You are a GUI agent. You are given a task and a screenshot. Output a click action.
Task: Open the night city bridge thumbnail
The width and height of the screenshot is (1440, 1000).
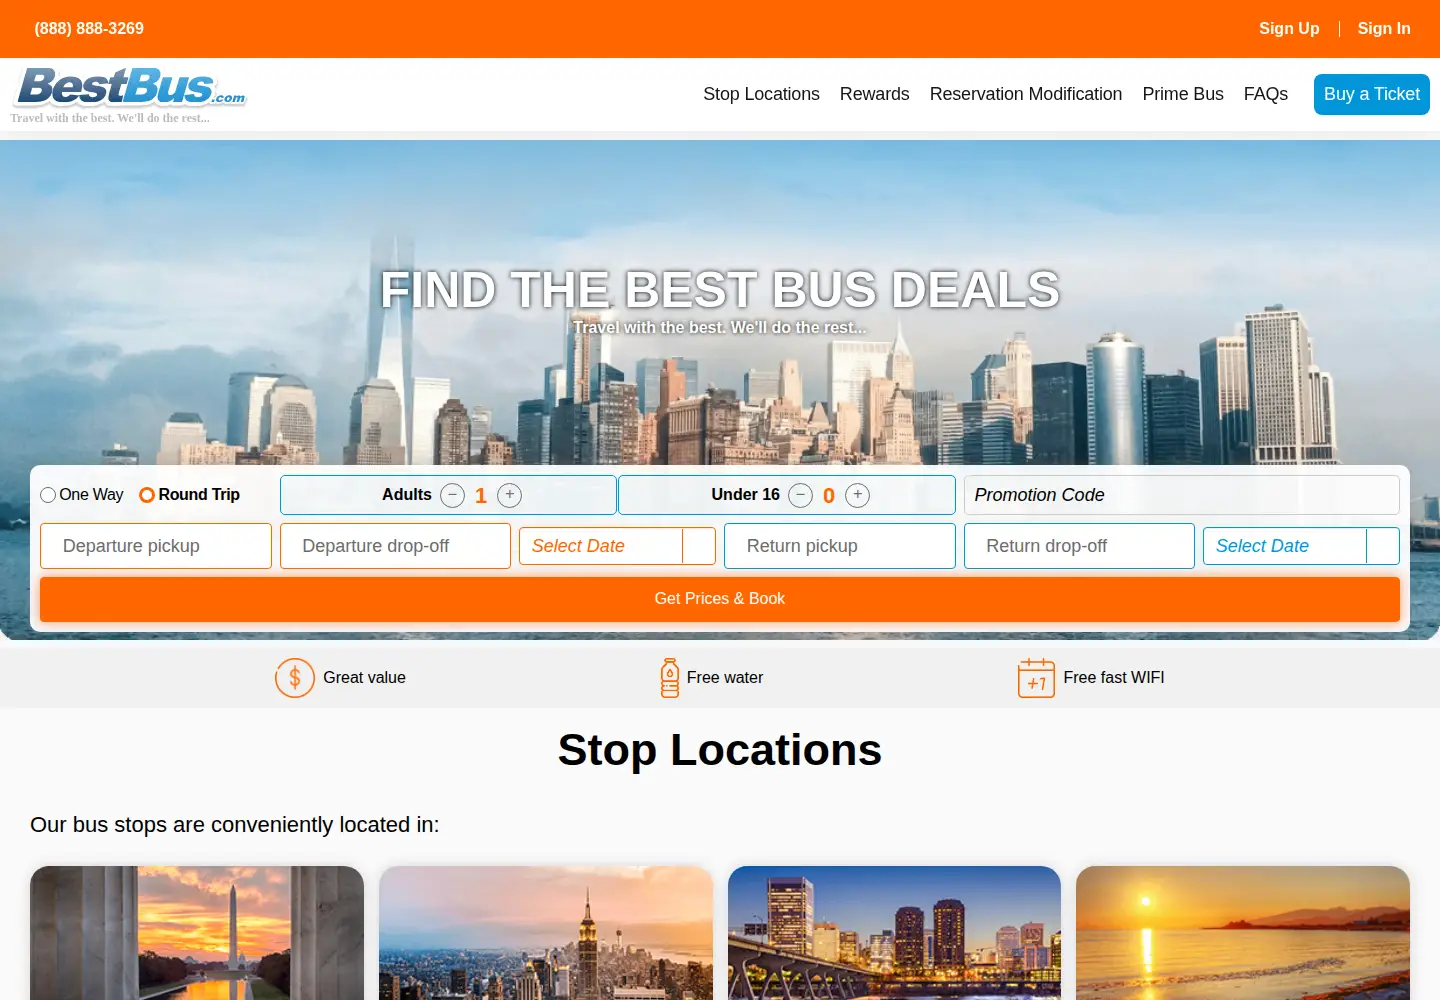click(x=894, y=933)
